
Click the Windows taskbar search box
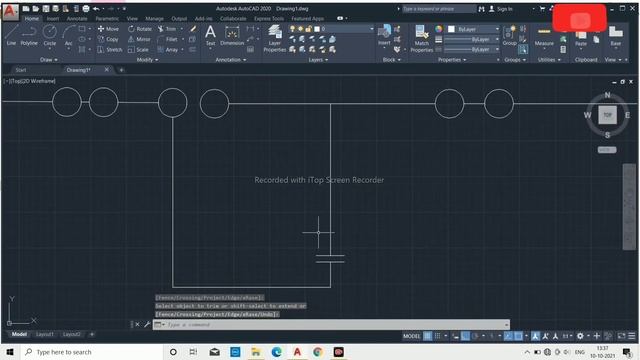[91, 352]
